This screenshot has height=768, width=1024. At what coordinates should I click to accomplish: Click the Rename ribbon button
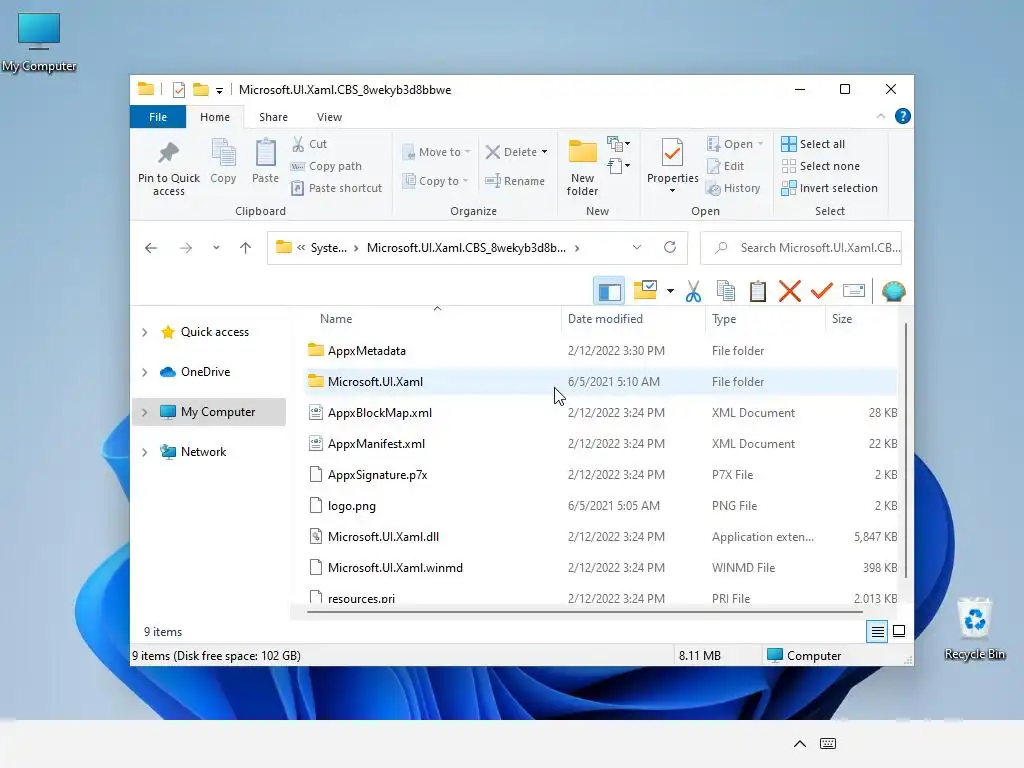[515, 181]
